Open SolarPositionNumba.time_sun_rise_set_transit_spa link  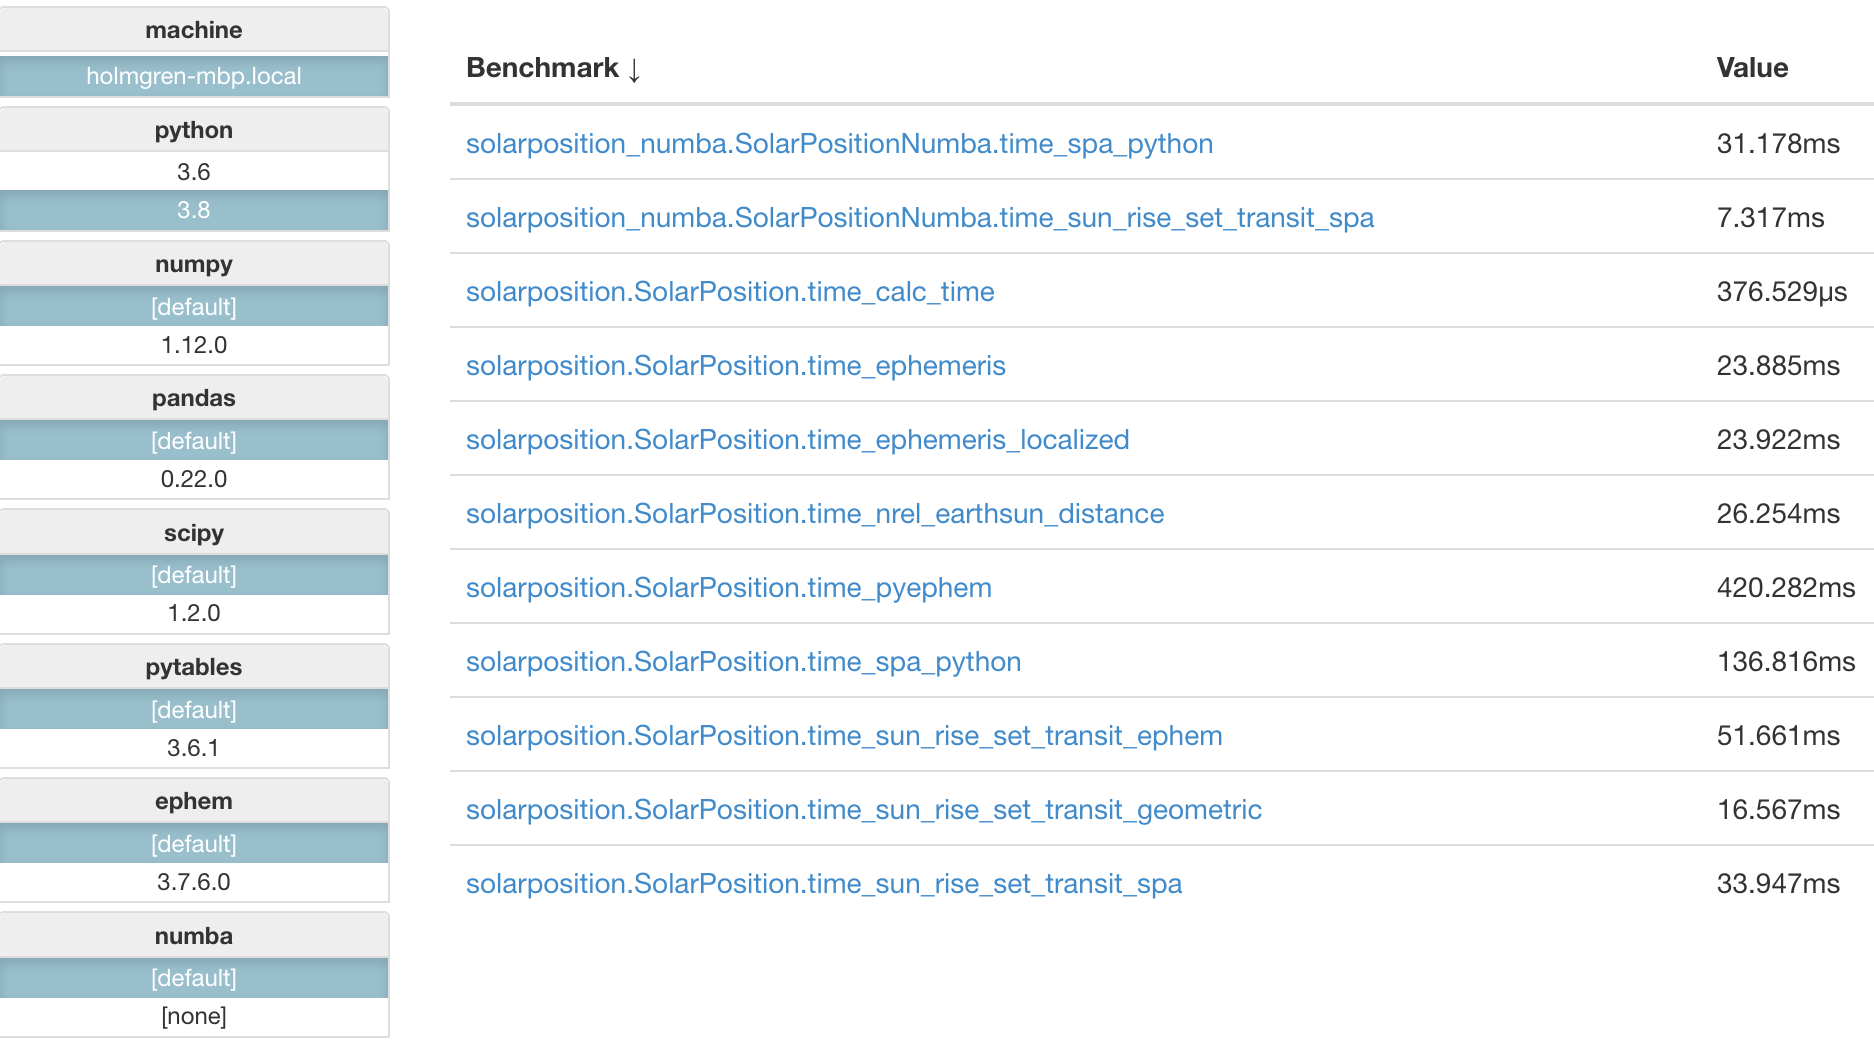(919, 218)
